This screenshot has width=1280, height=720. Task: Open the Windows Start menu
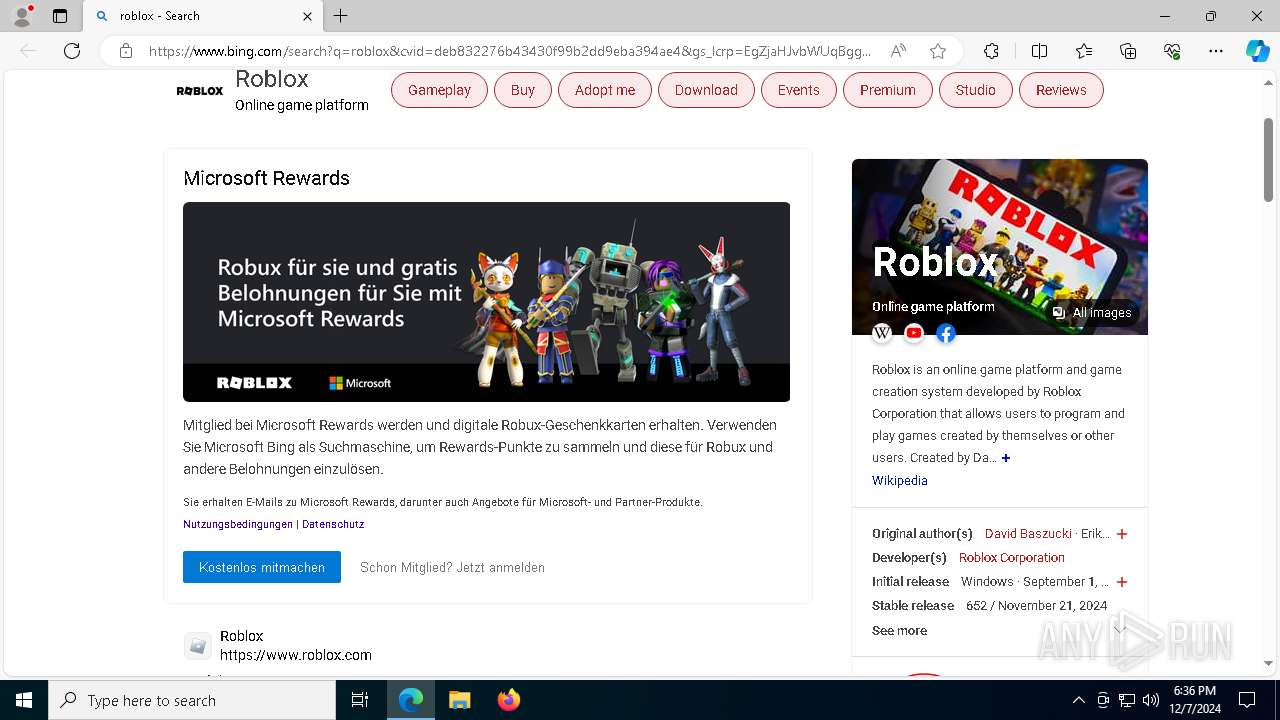[x=24, y=700]
